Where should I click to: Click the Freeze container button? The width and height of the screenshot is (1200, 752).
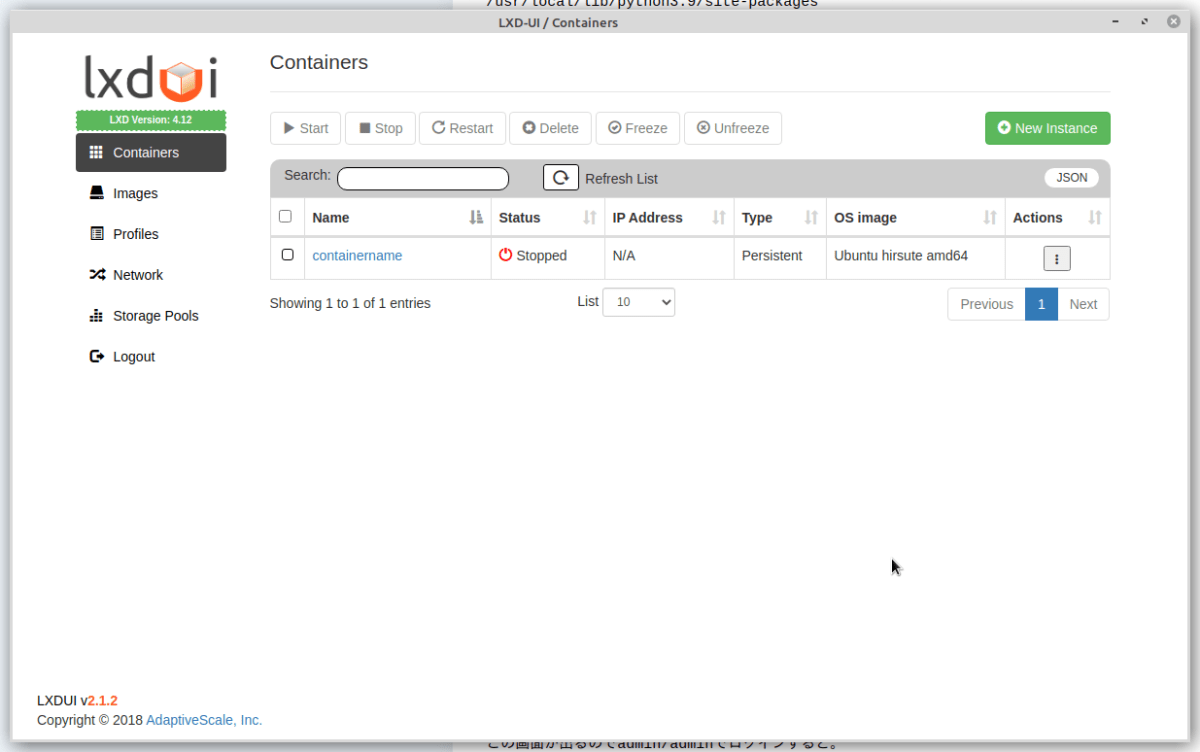click(x=638, y=128)
